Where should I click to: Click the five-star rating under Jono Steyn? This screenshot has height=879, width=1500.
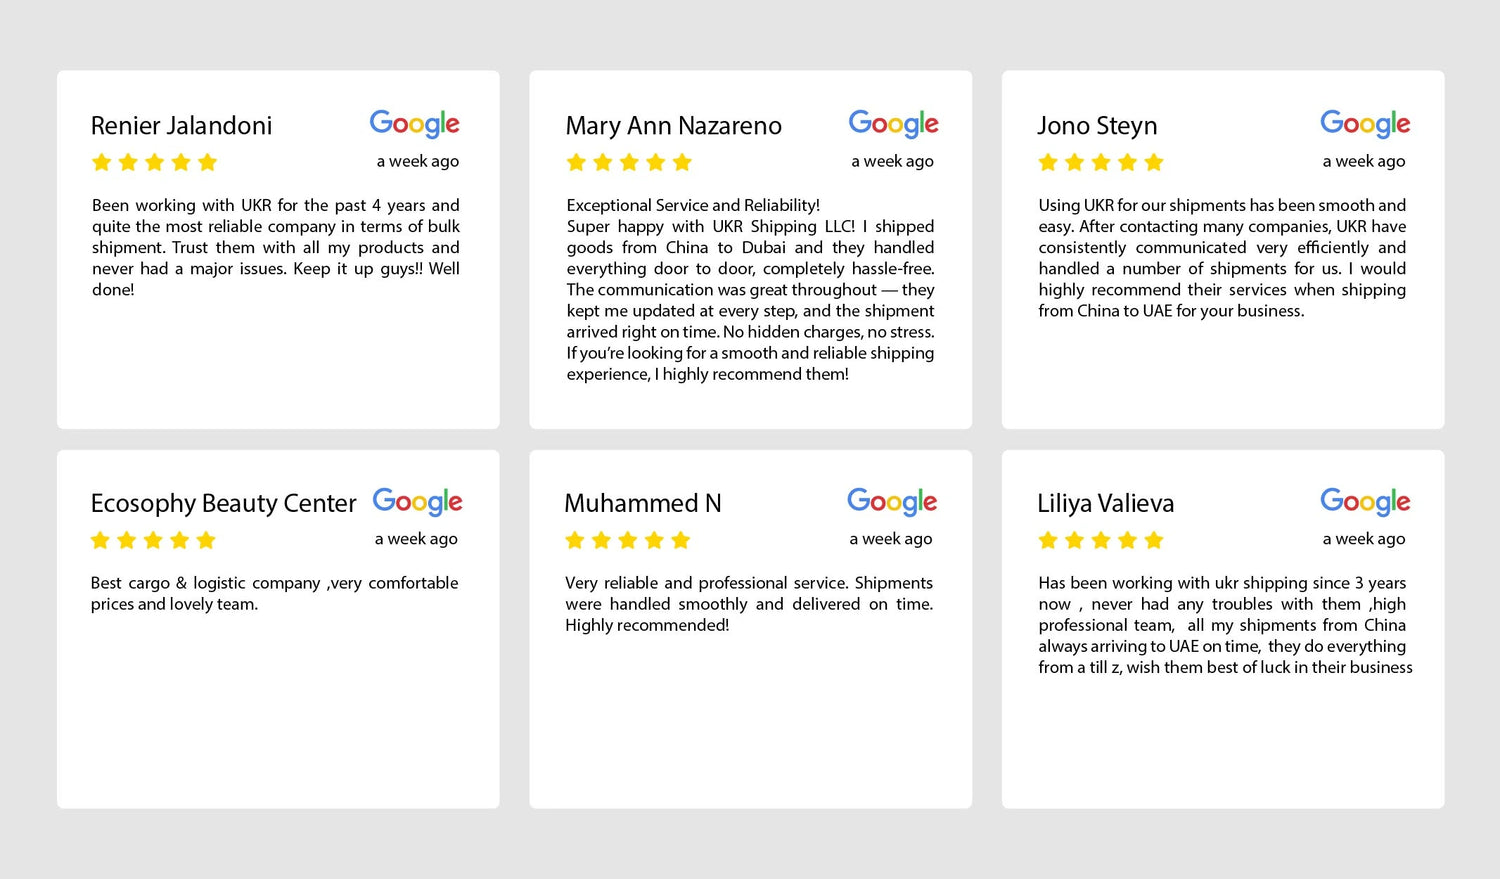(x=1101, y=162)
